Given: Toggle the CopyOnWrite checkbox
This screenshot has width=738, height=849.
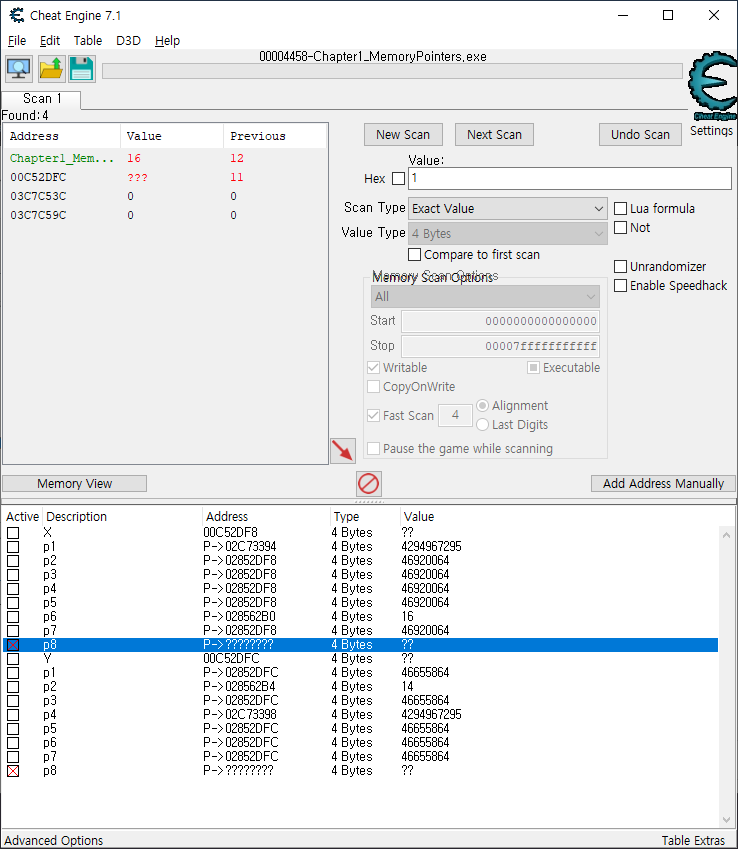Looking at the screenshot, I should coord(373,387).
